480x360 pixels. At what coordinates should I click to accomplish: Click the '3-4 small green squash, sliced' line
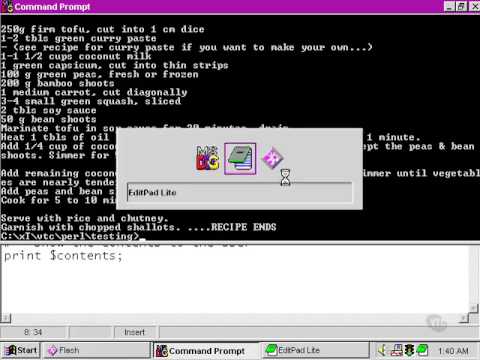click(91, 101)
